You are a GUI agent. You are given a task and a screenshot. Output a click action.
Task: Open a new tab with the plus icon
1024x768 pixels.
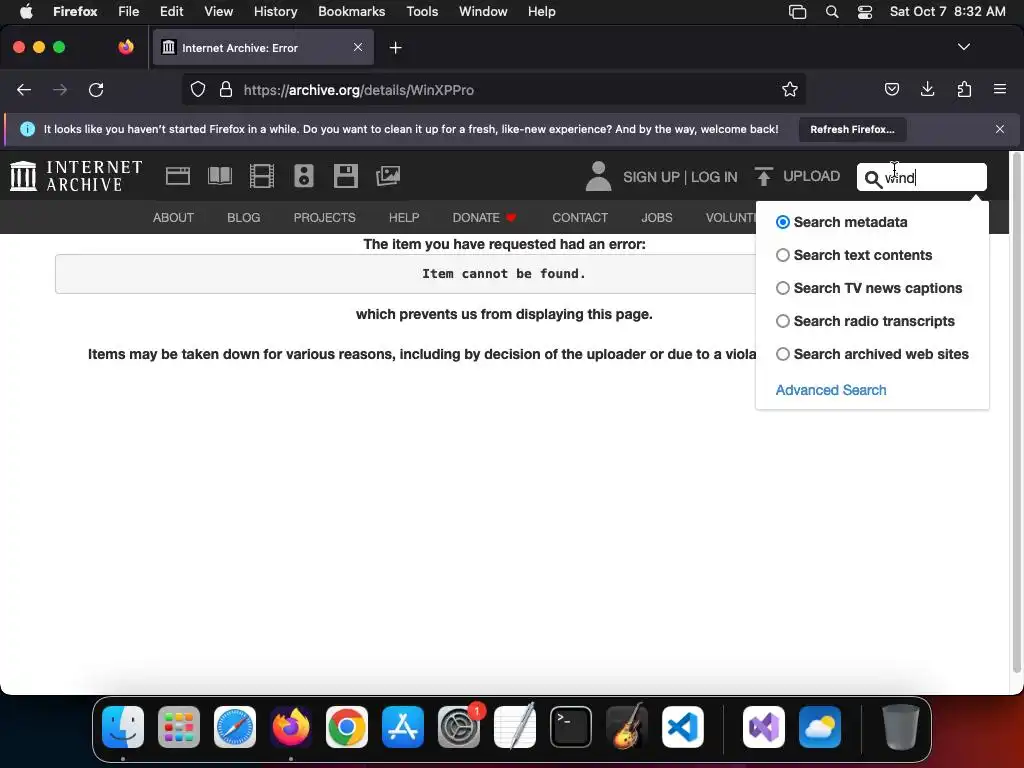[x=395, y=48]
